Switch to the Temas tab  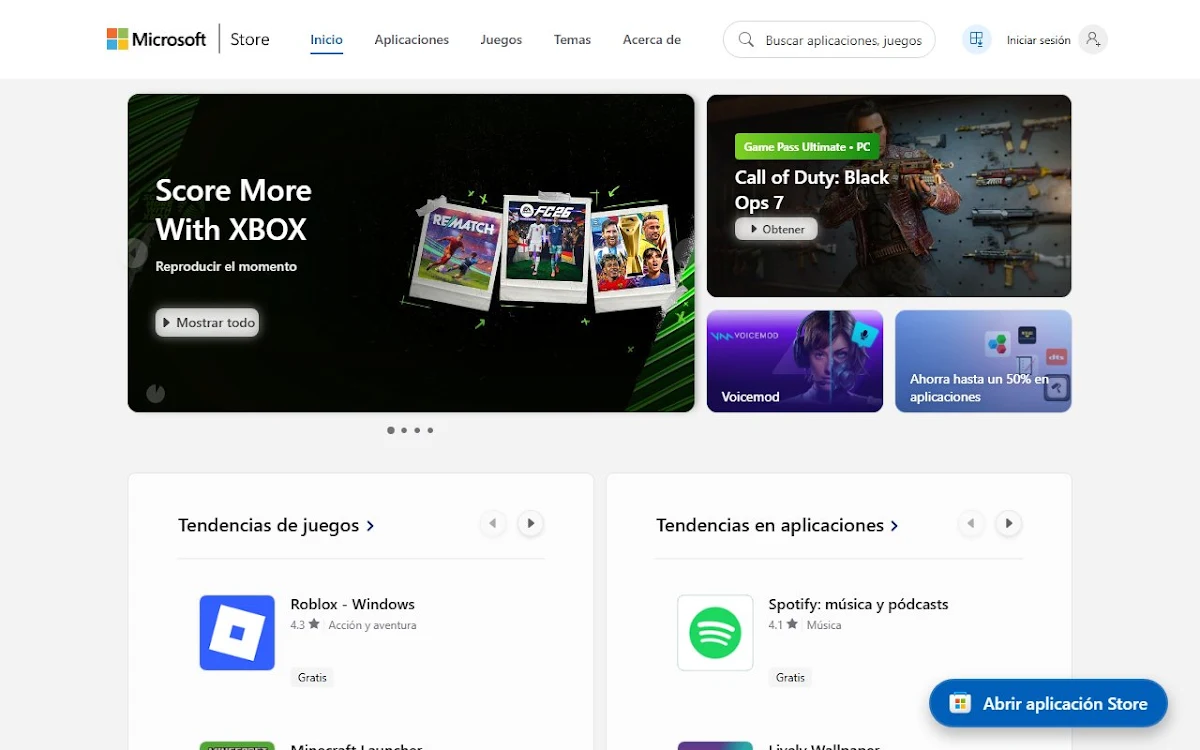point(572,40)
